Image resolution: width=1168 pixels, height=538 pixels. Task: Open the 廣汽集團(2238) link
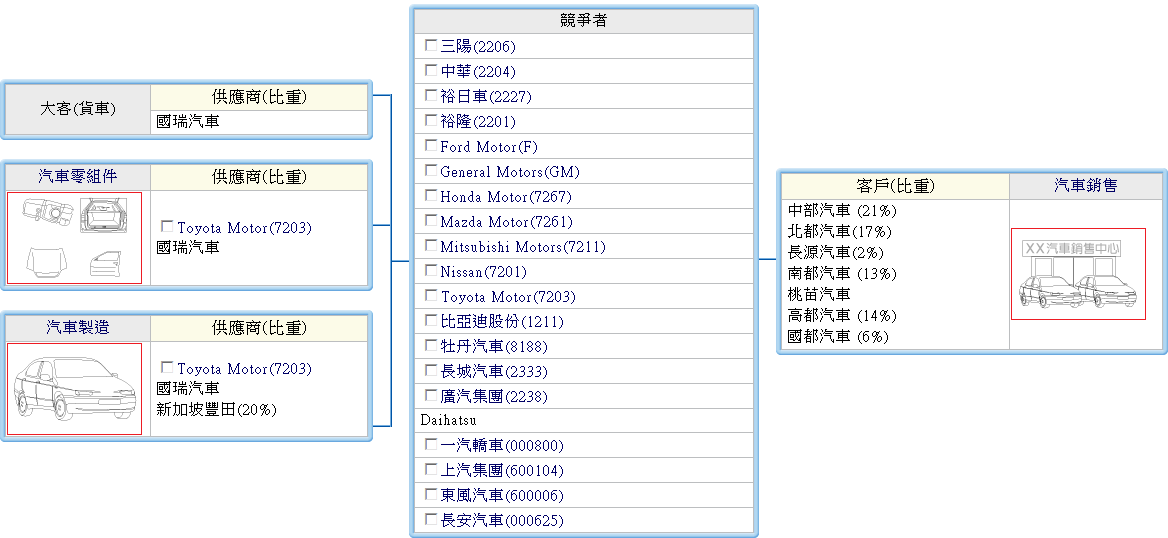tap(495, 397)
